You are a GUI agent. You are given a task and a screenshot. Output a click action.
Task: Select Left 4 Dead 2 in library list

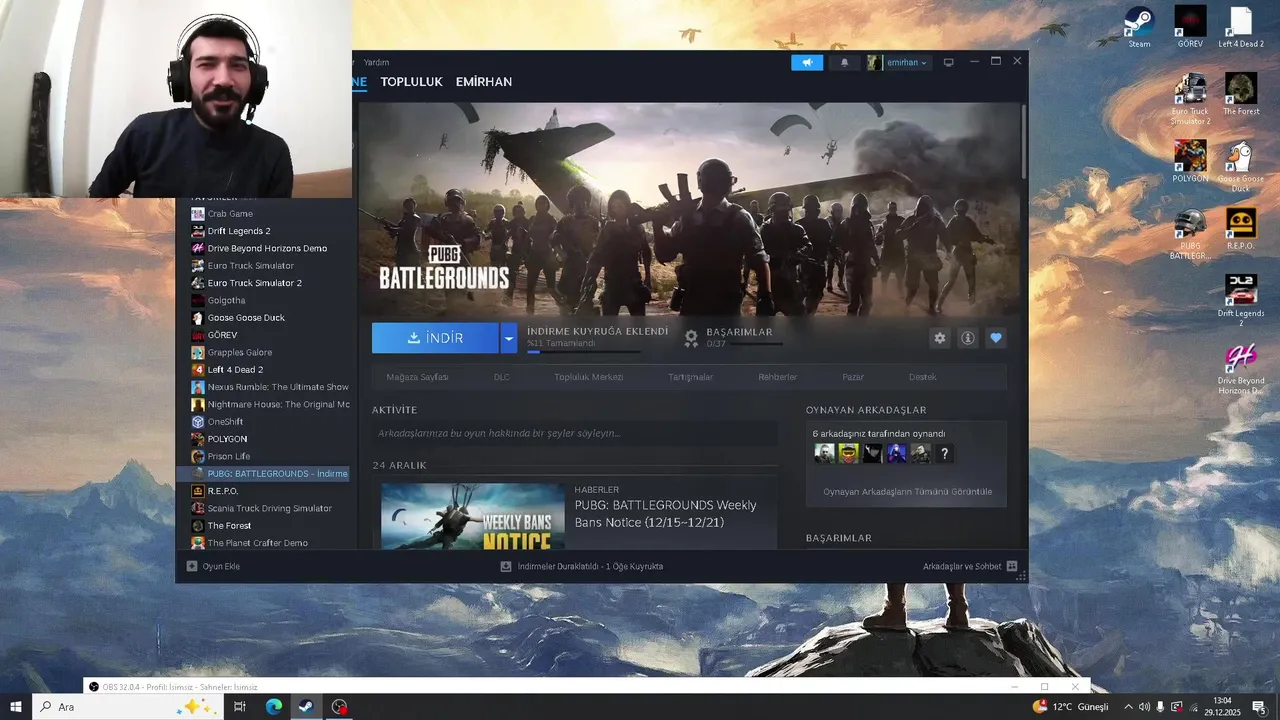point(235,370)
